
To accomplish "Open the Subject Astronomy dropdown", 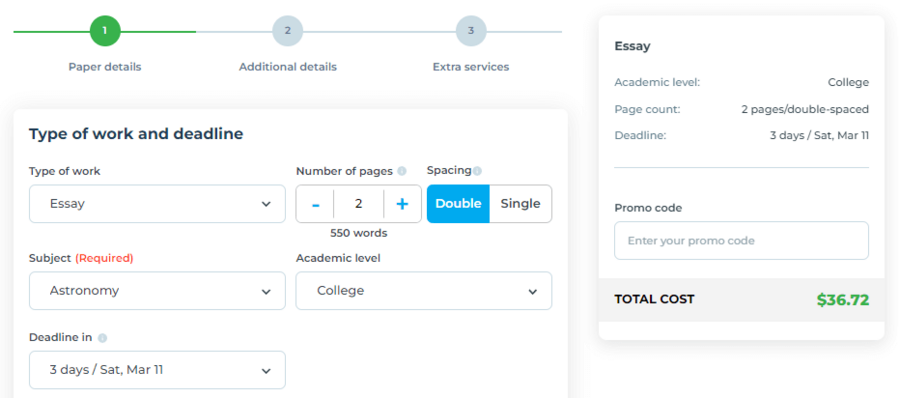I will click(157, 291).
